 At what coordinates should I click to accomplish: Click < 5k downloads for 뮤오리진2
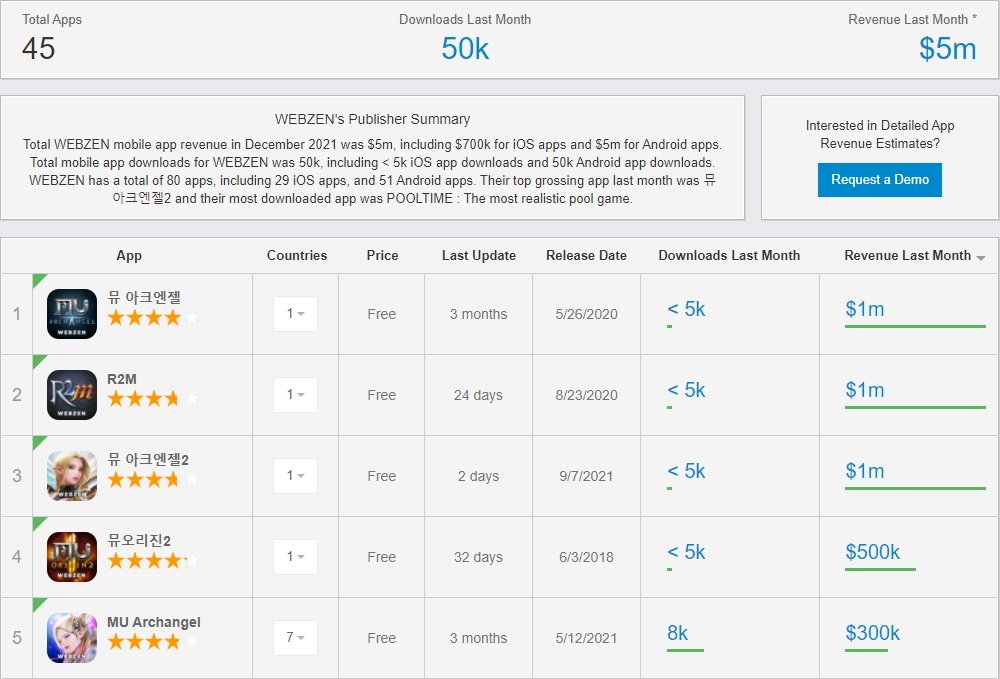pos(686,552)
